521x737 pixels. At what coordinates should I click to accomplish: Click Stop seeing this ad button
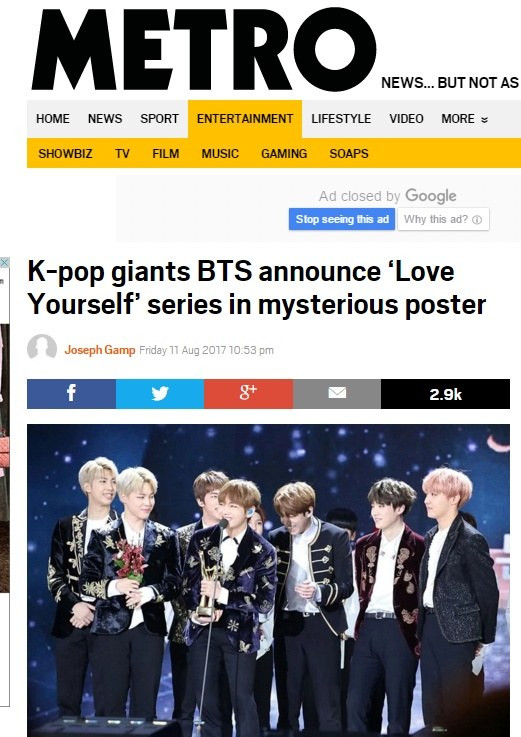click(x=342, y=219)
